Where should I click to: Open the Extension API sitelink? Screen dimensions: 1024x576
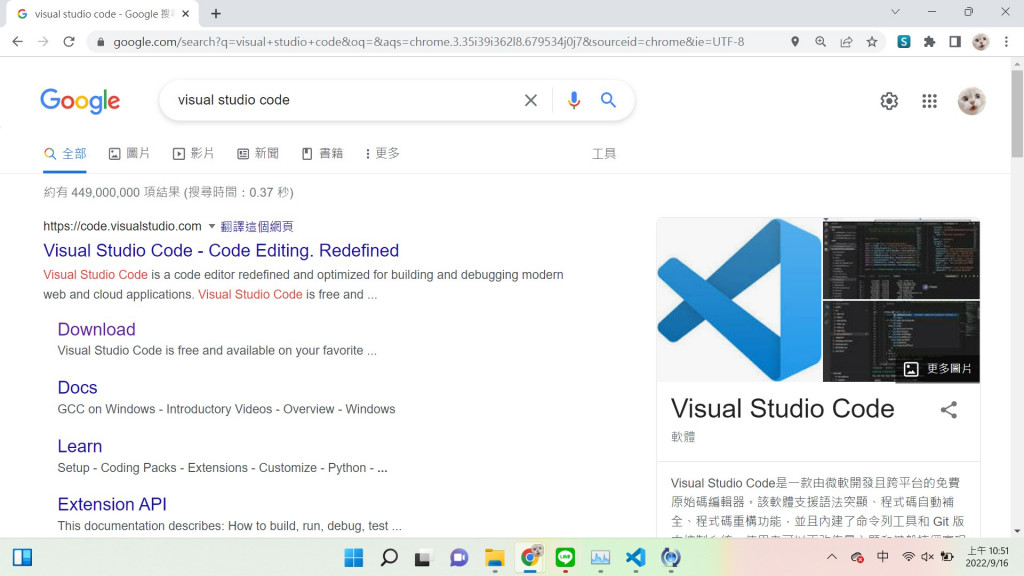112,505
